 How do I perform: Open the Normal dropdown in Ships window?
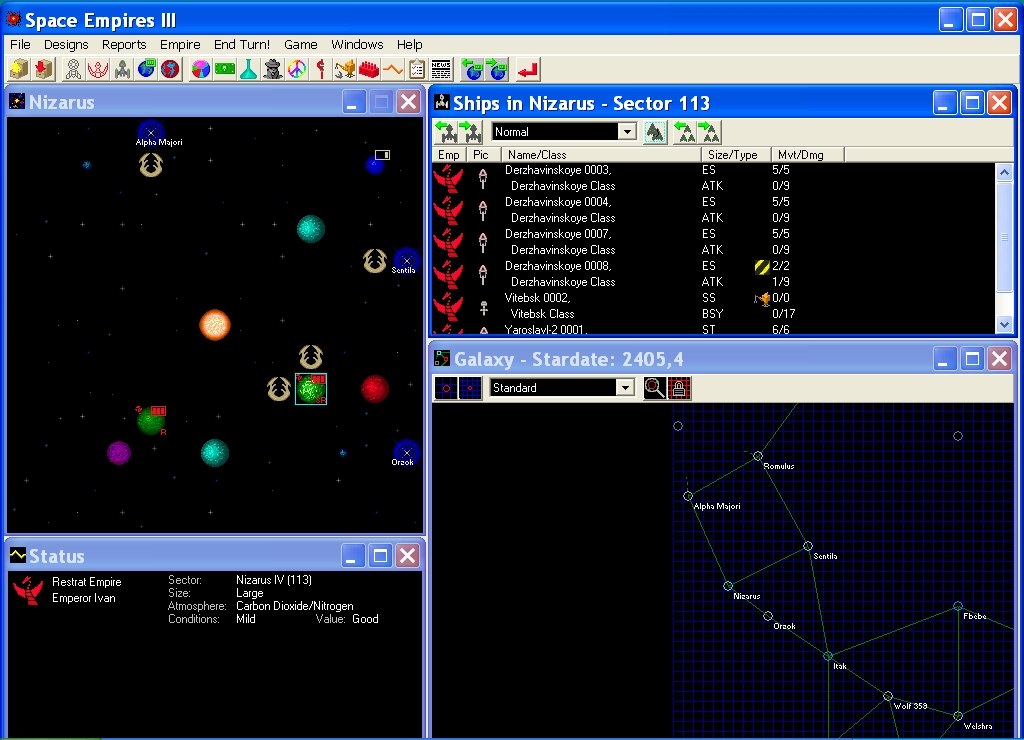(x=626, y=132)
